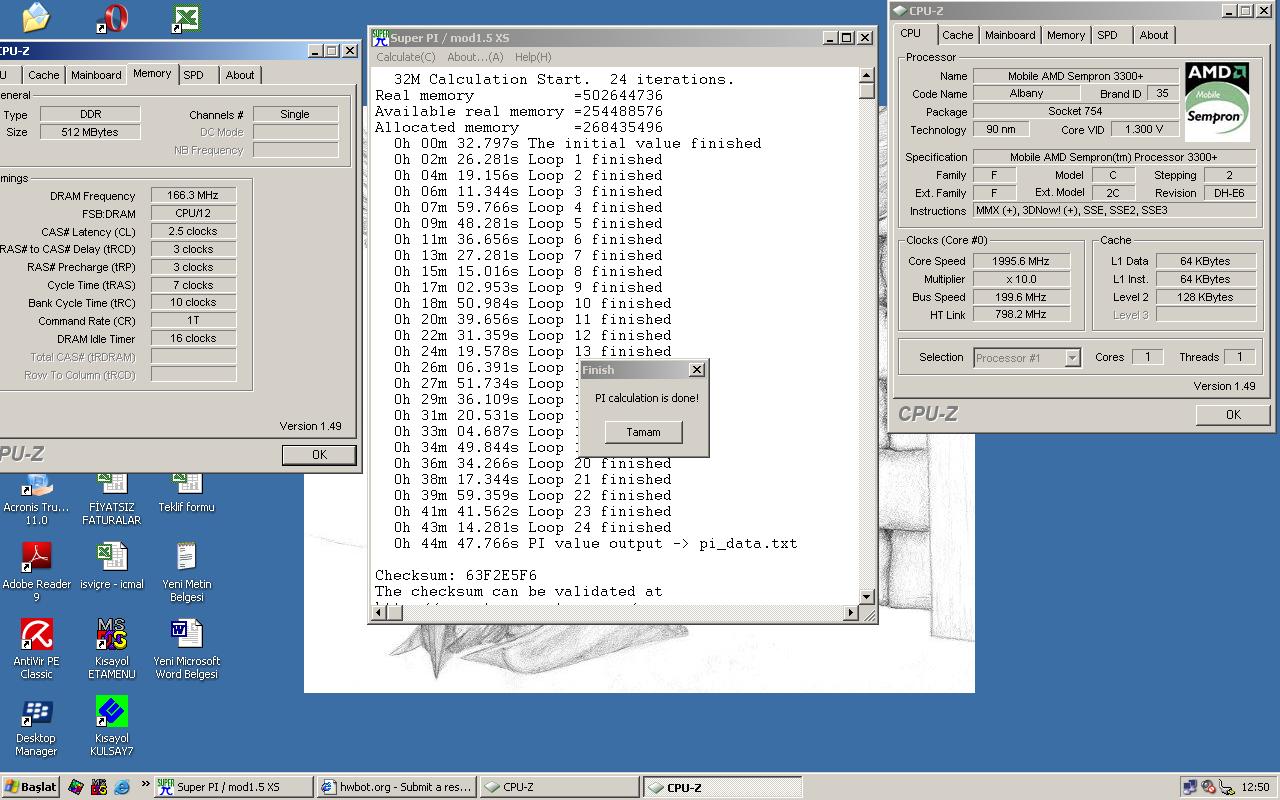The width and height of the screenshot is (1280, 800).
Task: Click first quick launch icon beside Başlat
Action: coord(76,787)
